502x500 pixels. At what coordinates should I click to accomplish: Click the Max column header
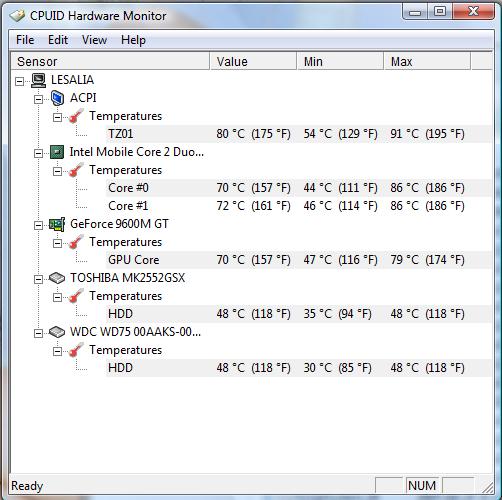point(427,61)
